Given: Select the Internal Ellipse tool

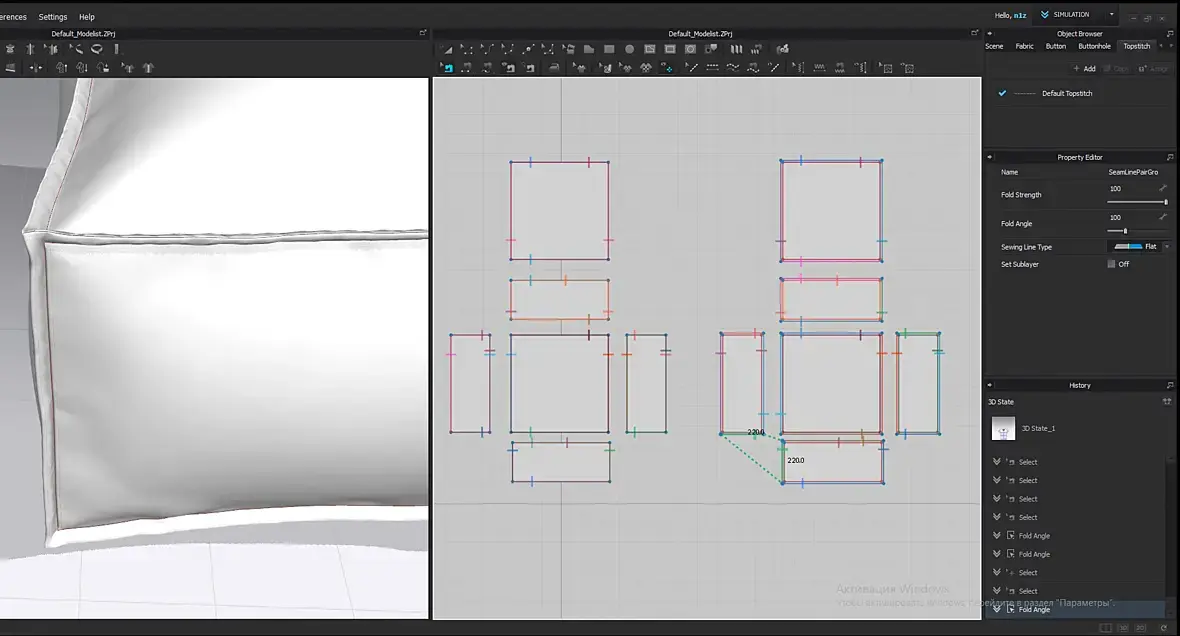Looking at the screenshot, I should 690,49.
